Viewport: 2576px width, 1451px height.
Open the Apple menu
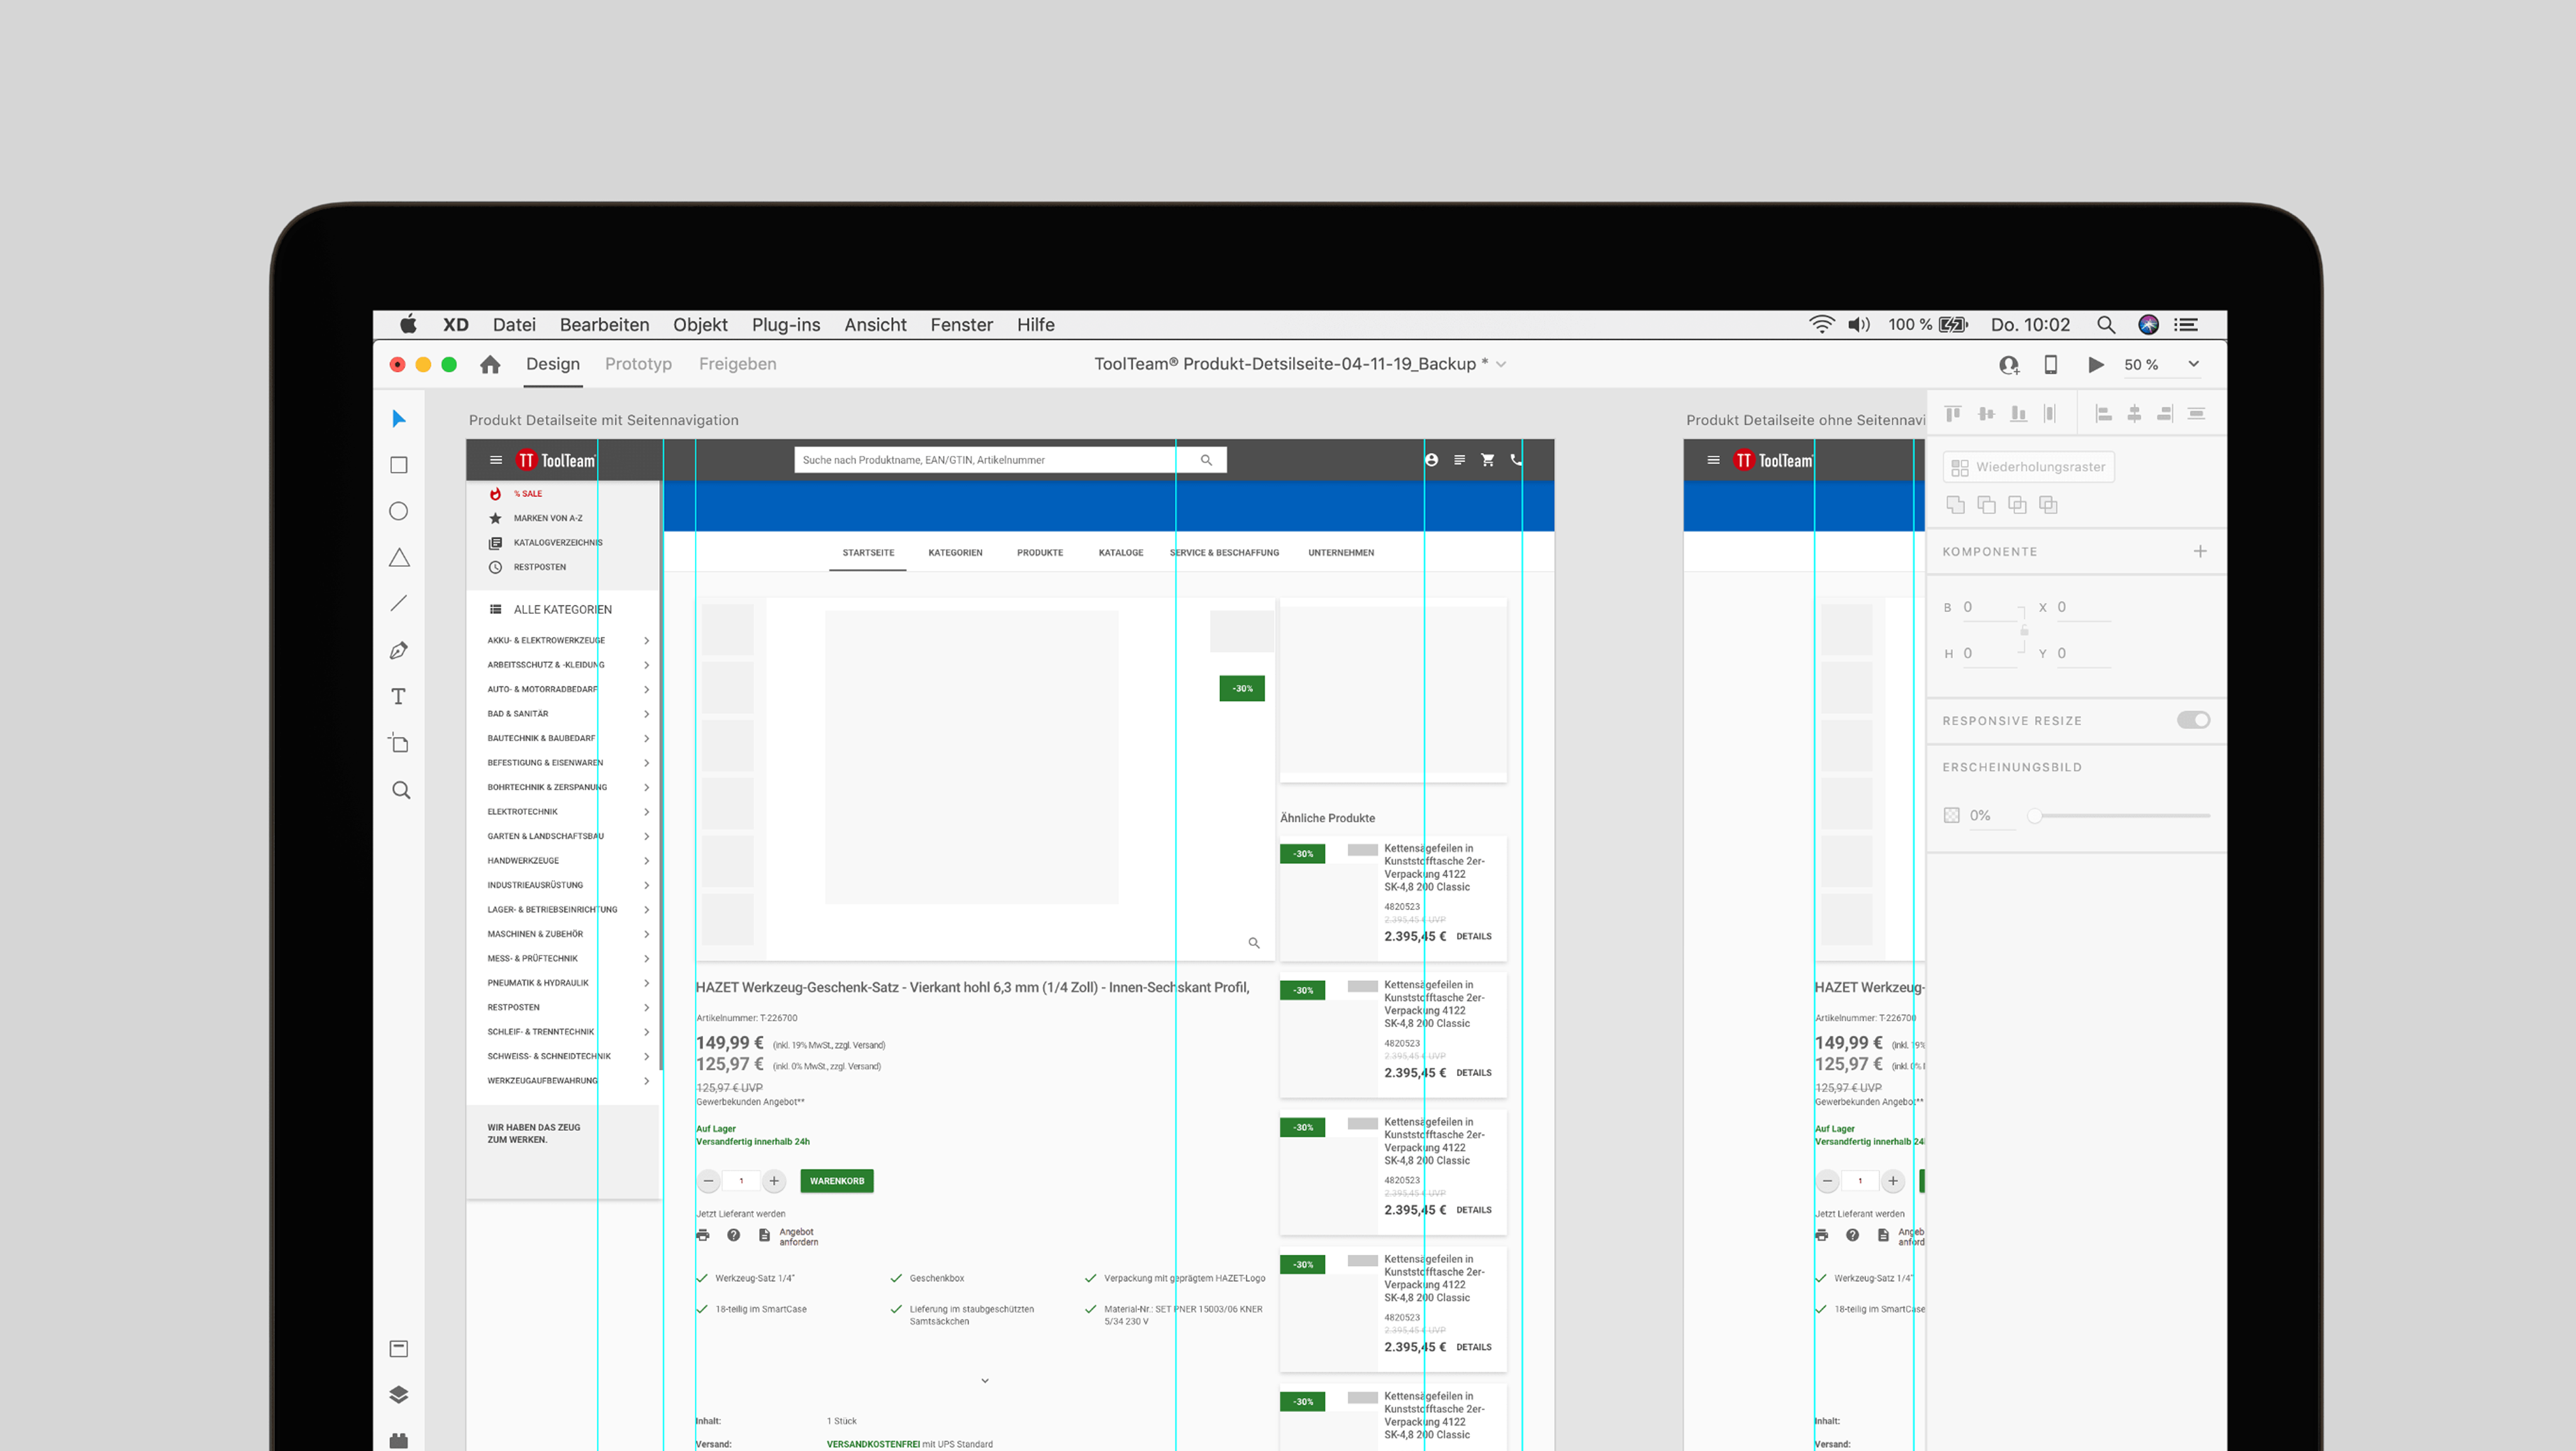click(x=408, y=324)
